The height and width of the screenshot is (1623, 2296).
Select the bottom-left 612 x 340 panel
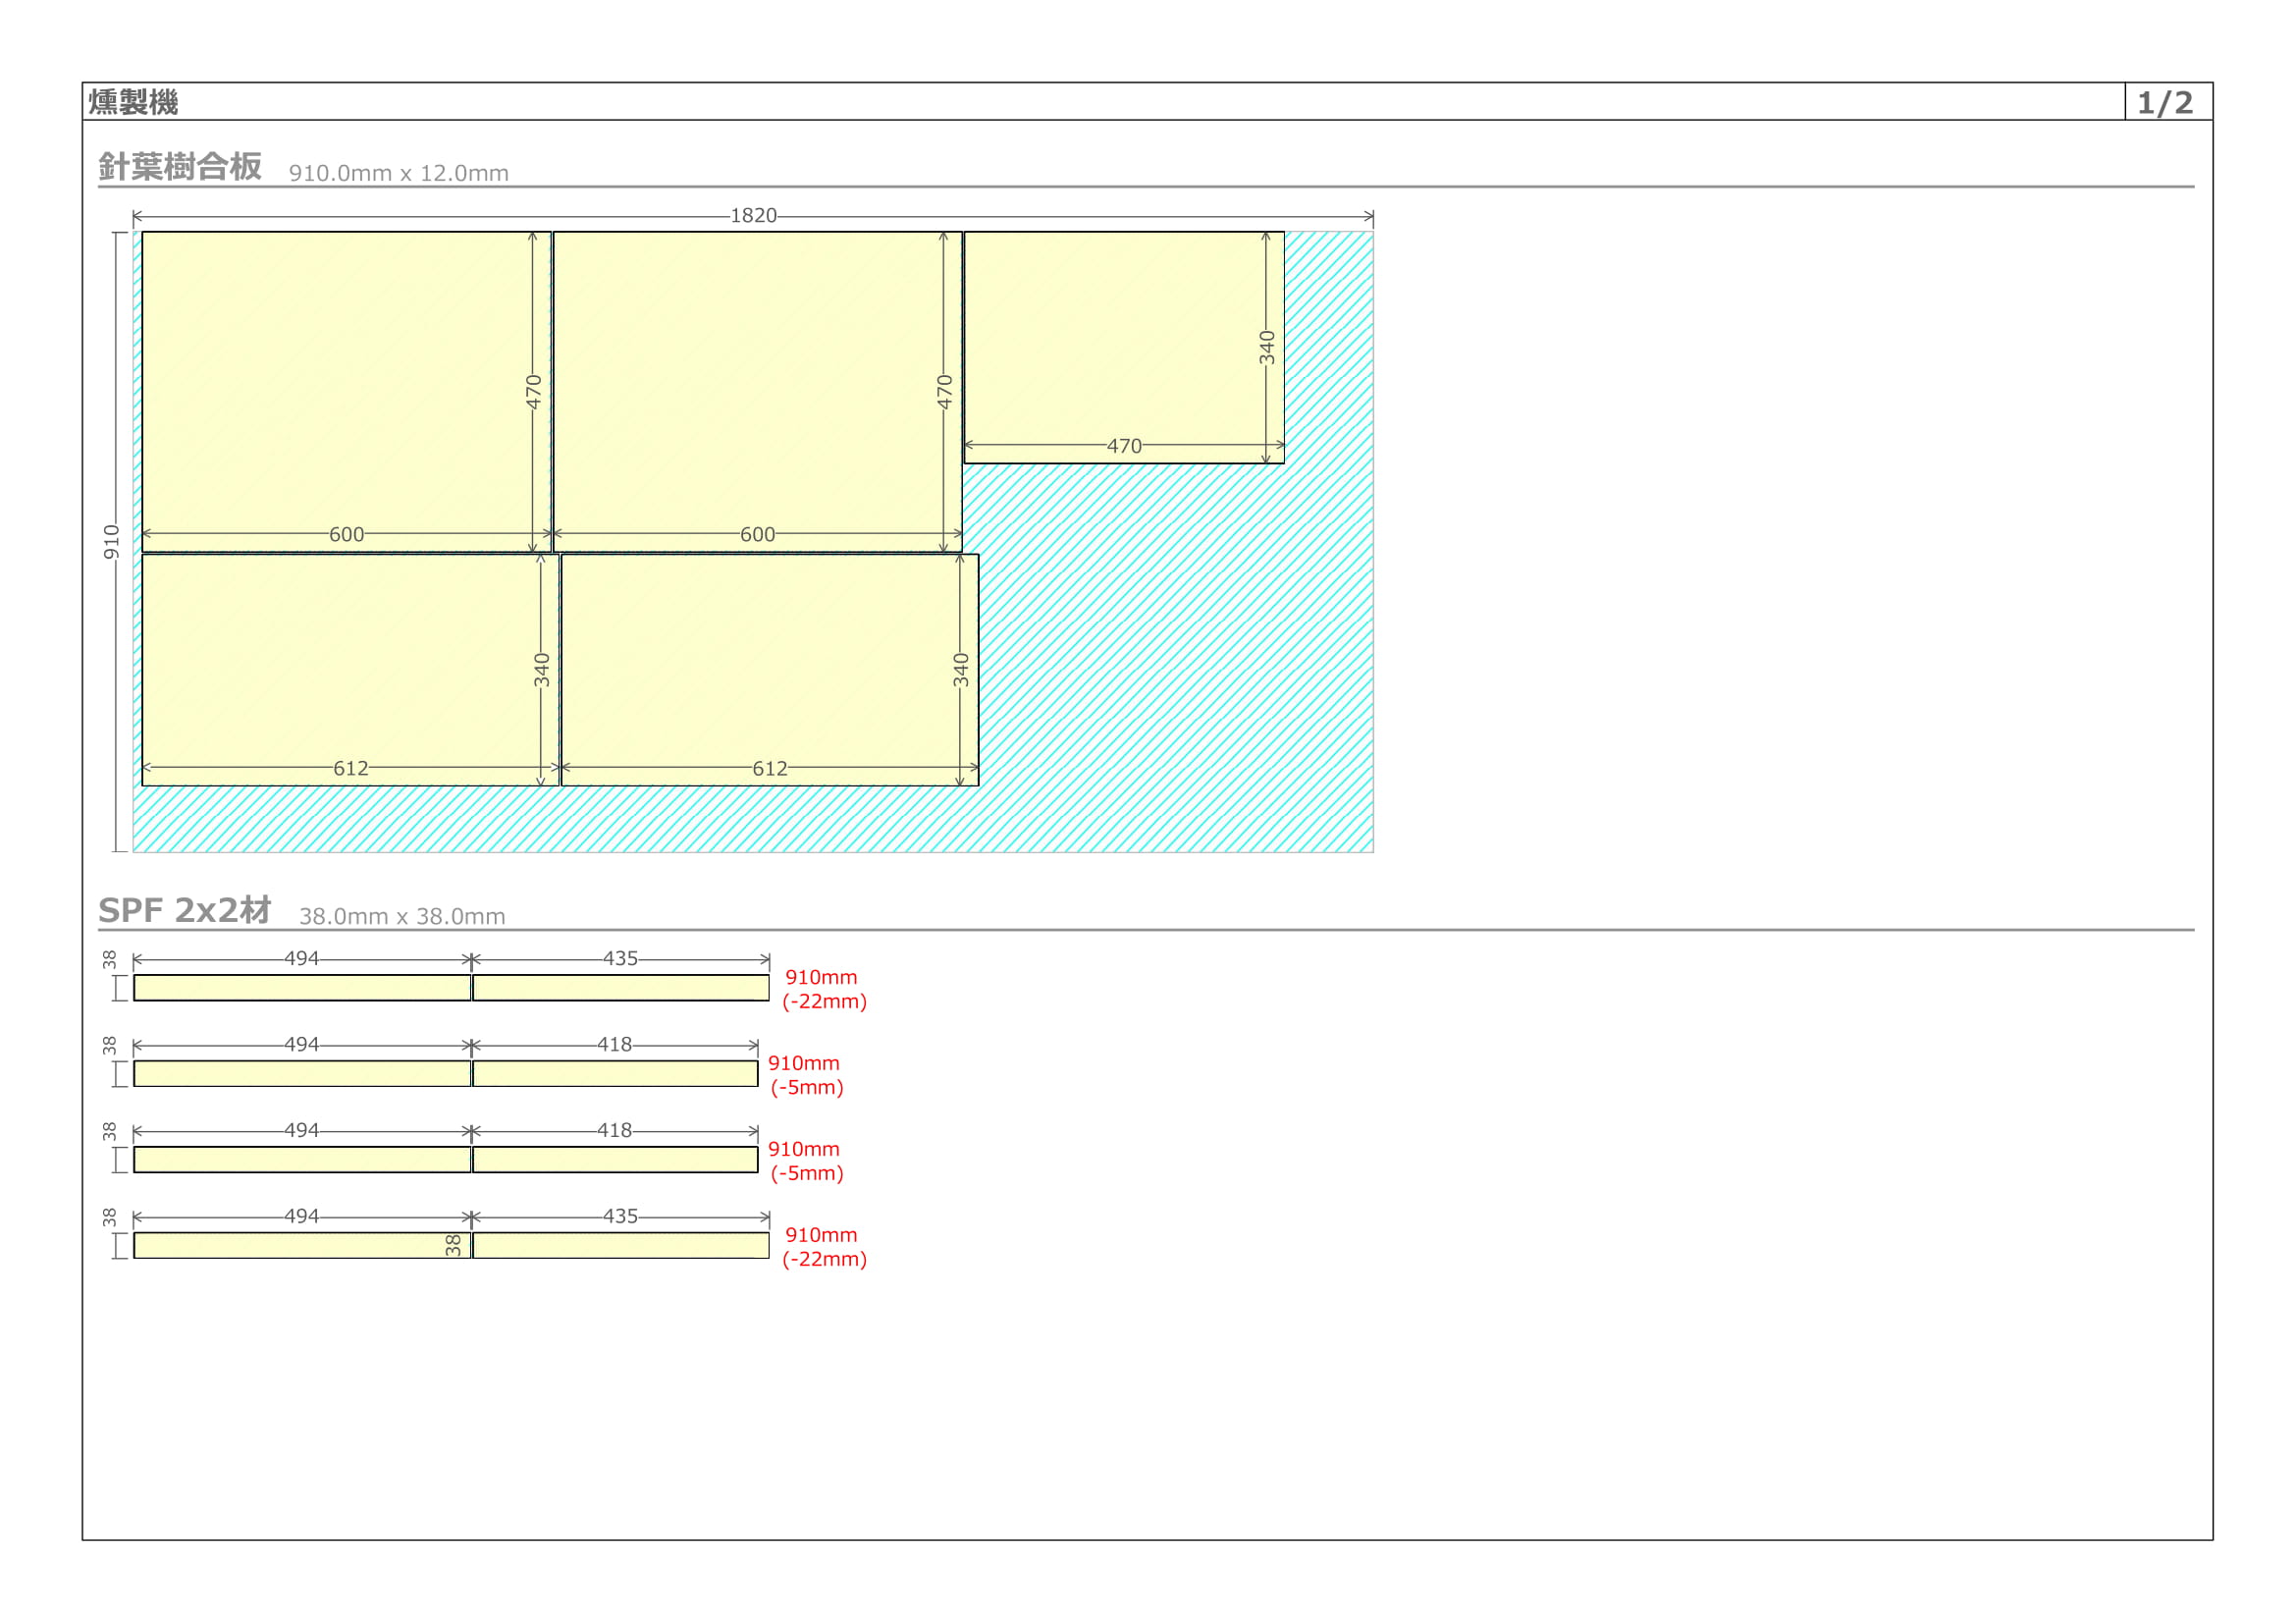(x=350, y=670)
